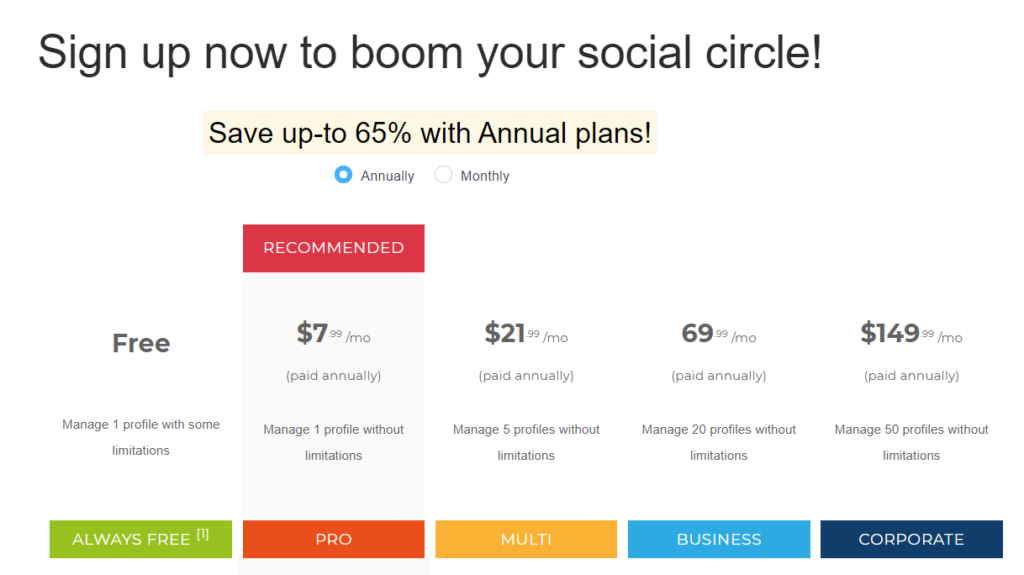Click the $21.99 /mo price
The height and width of the screenshot is (575, 1024).
(526, 334)
